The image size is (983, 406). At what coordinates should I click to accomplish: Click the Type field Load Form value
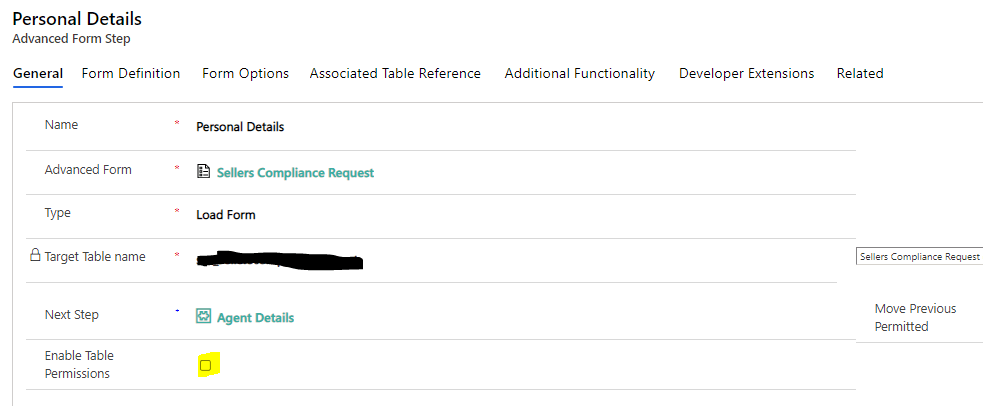(226, 214)
